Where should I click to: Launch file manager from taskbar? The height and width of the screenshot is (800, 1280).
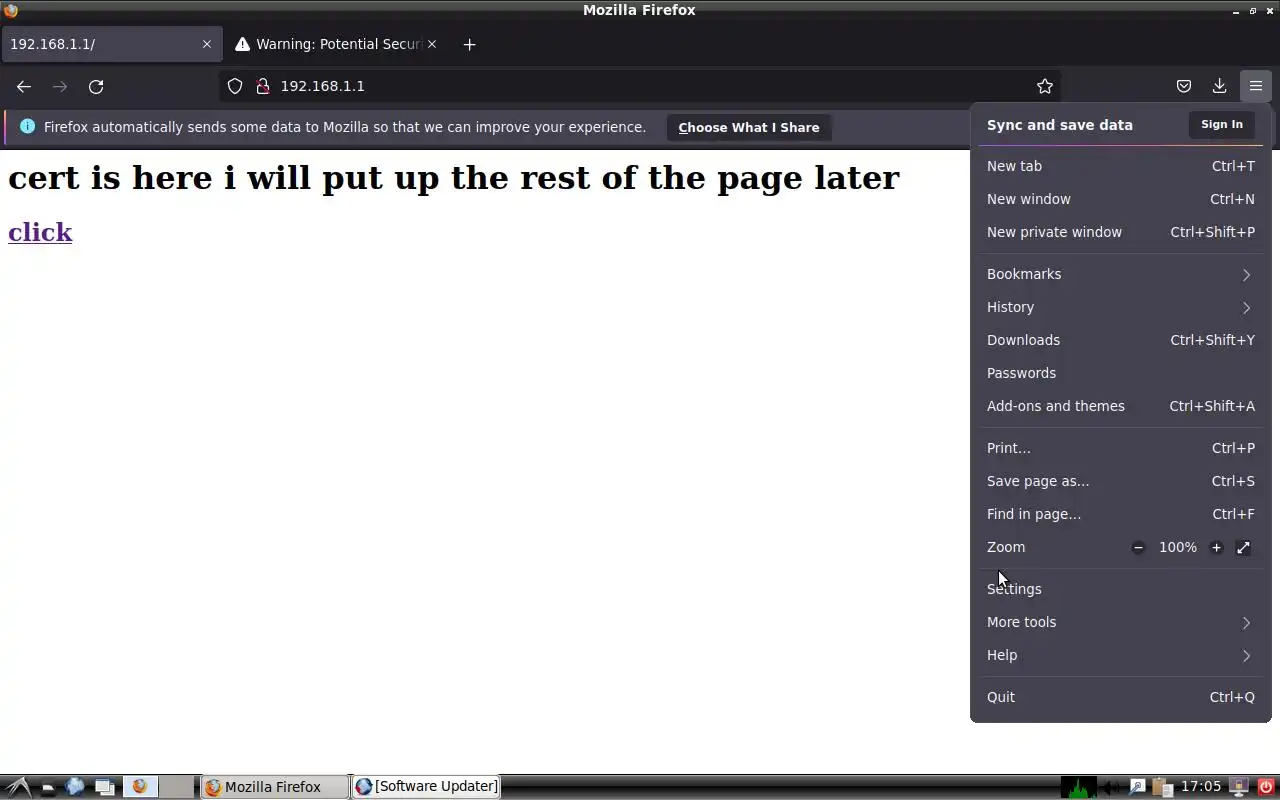tap(47, 787)
